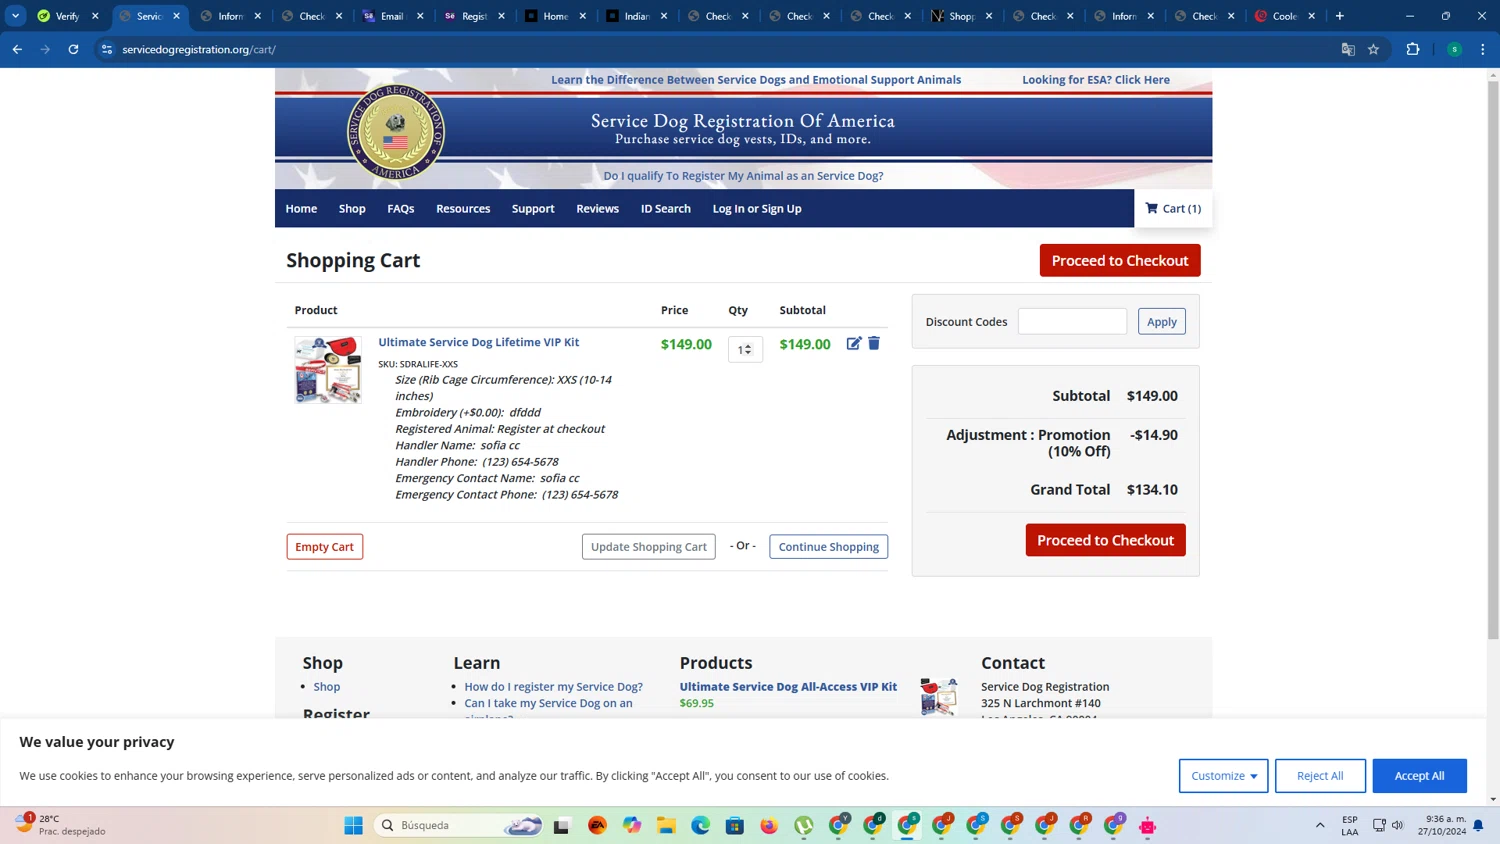The height and width of the screenshot is (844, 1500).
Task: Open Ultimate Service Dog Lifetime VIP Kit link
Action: (x=478, y=342)
